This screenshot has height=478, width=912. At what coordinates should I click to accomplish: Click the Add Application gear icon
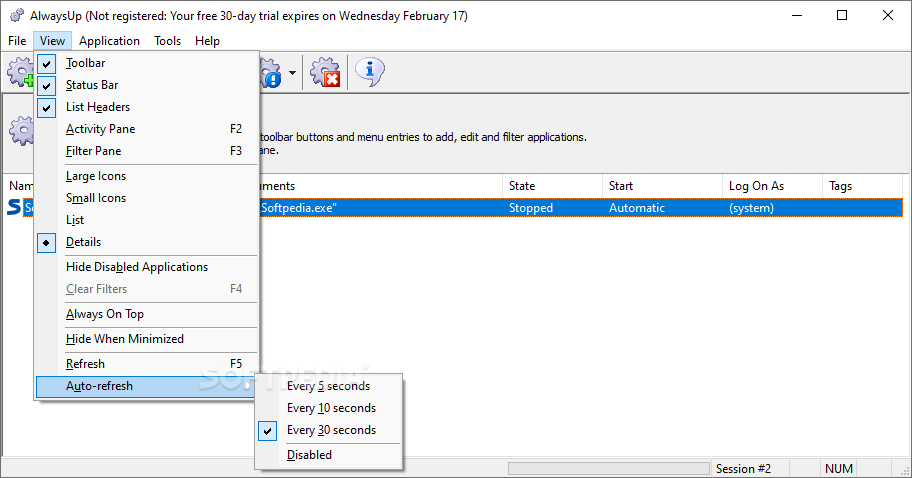tap(20, 72)
